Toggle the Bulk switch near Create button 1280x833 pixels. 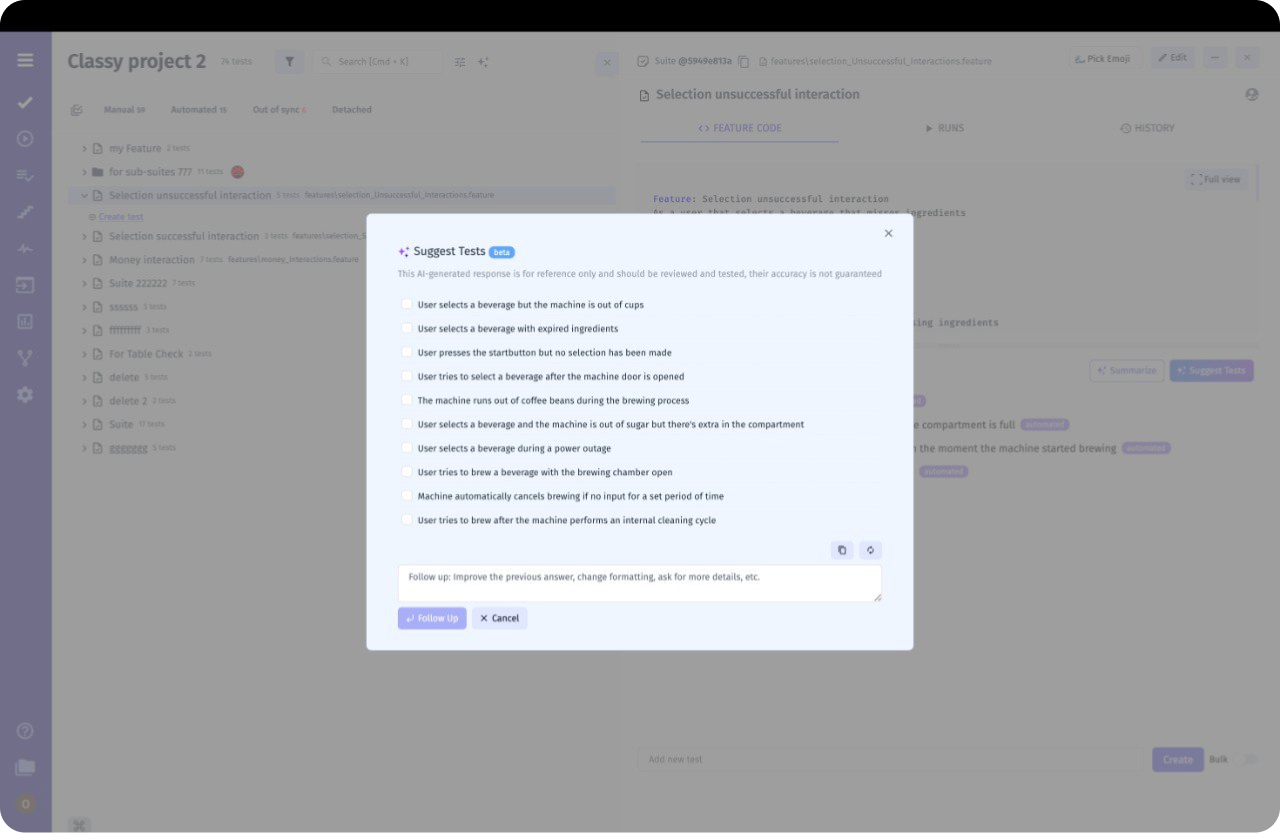[x=1246, y=759]
